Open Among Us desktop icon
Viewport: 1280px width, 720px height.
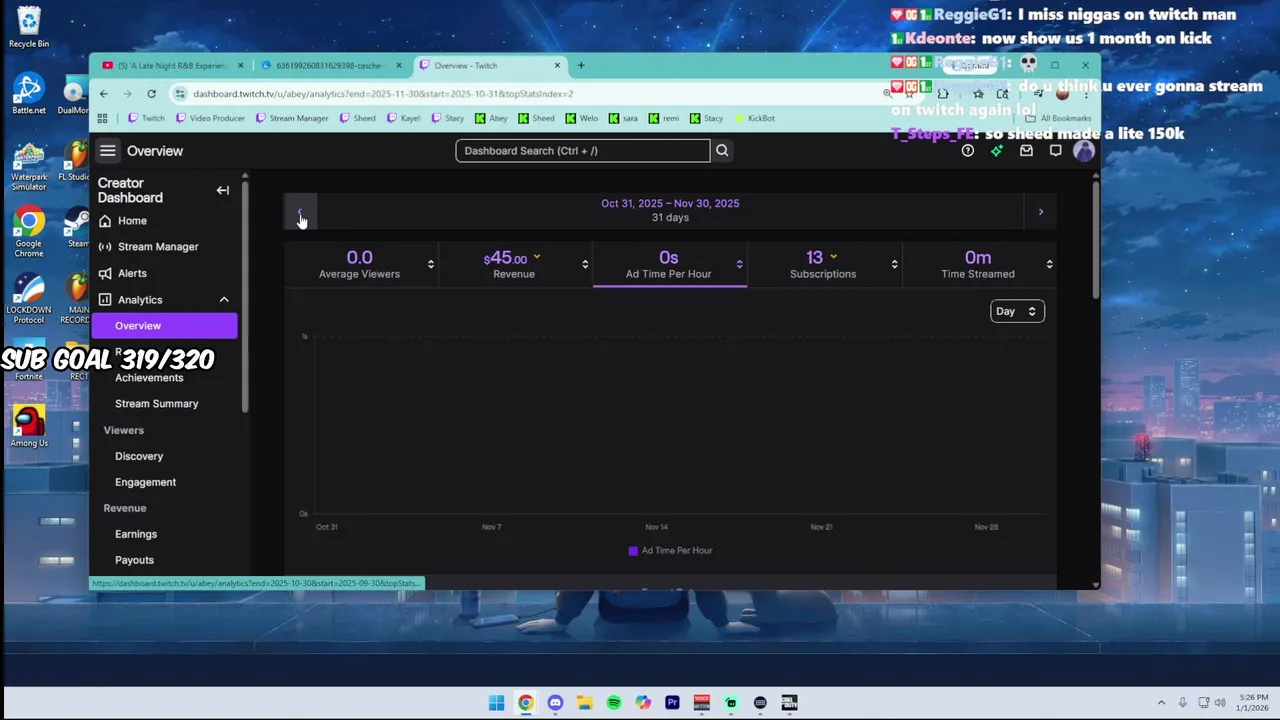[x=29, y=426]
